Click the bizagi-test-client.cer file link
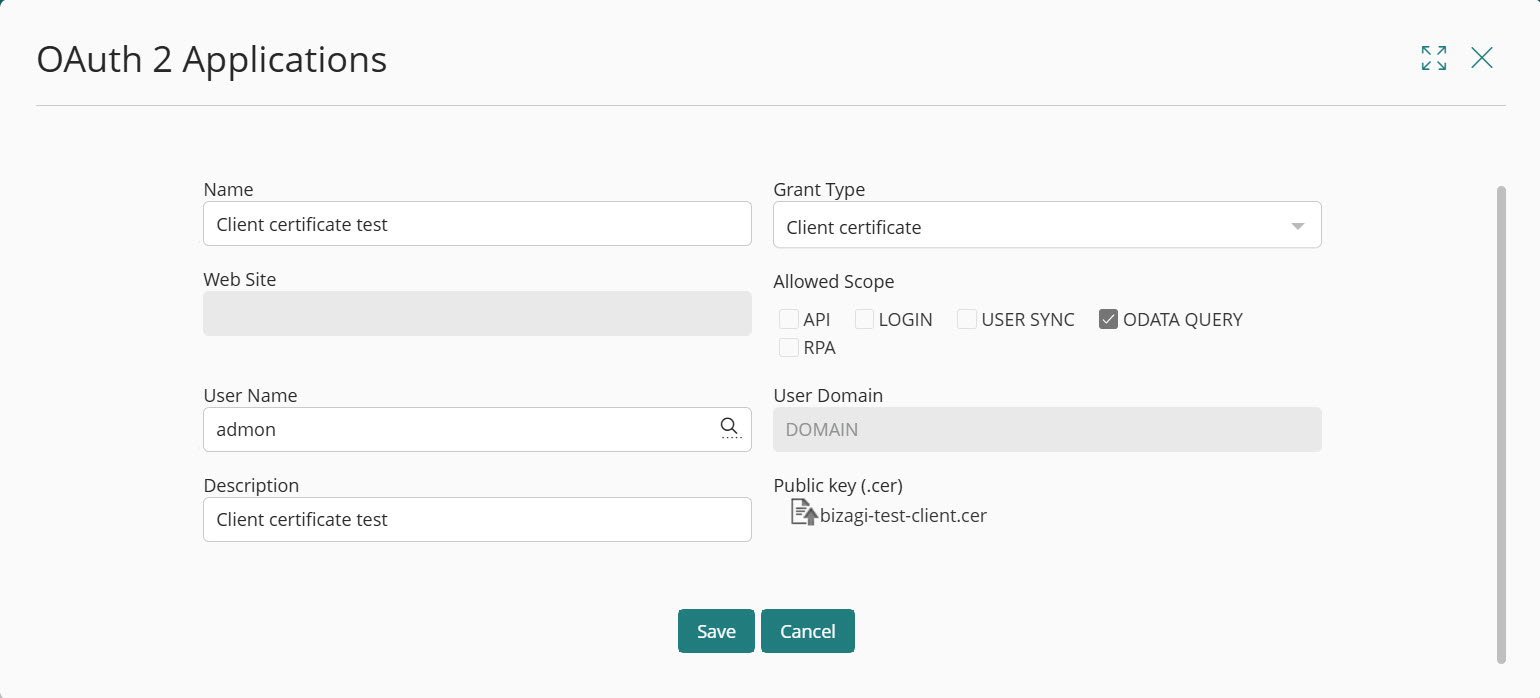 point(902,515)
